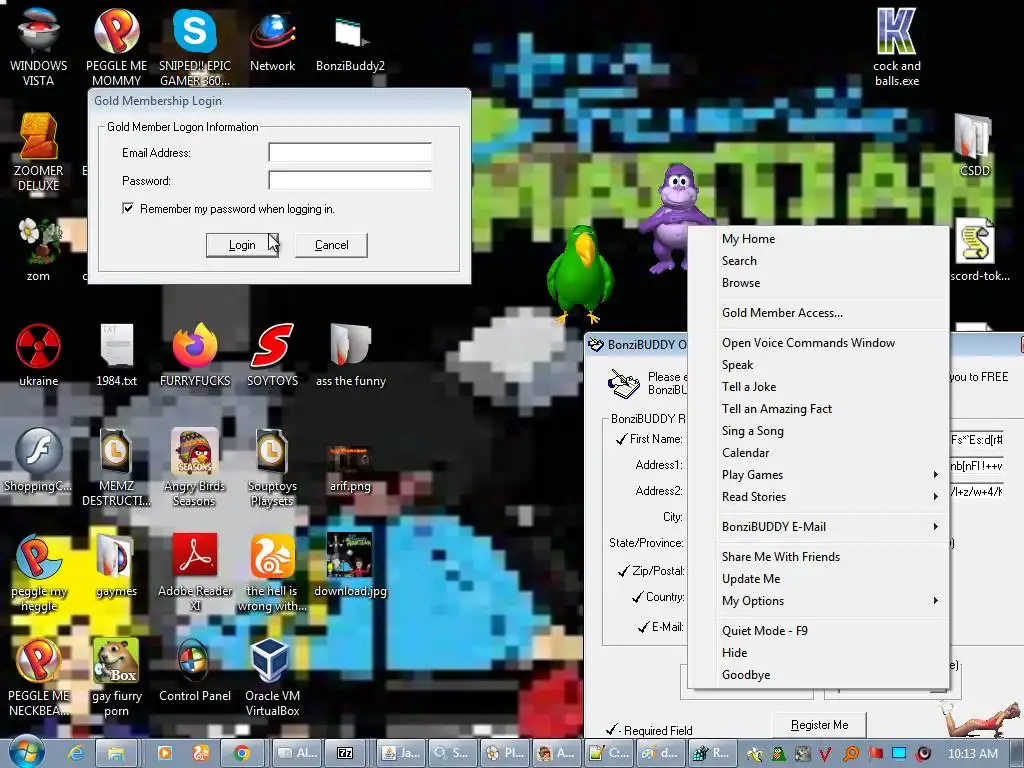The width and height of the screenshot is (1024, 768).
Task: Toggle Remember my password checkbox
Action: [x=128, y=208]
